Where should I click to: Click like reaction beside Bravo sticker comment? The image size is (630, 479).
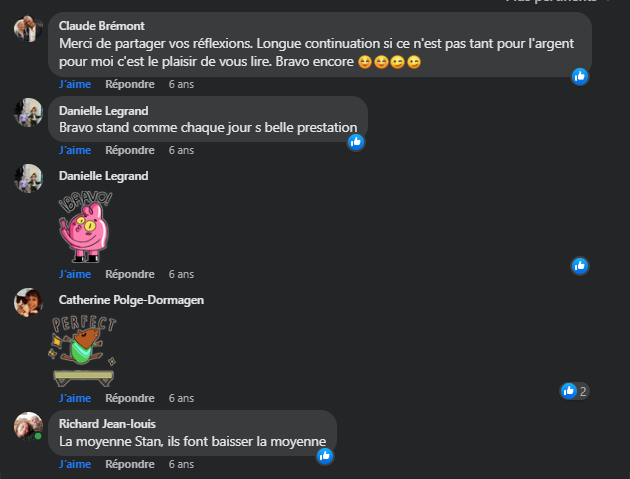coord(580,266)
